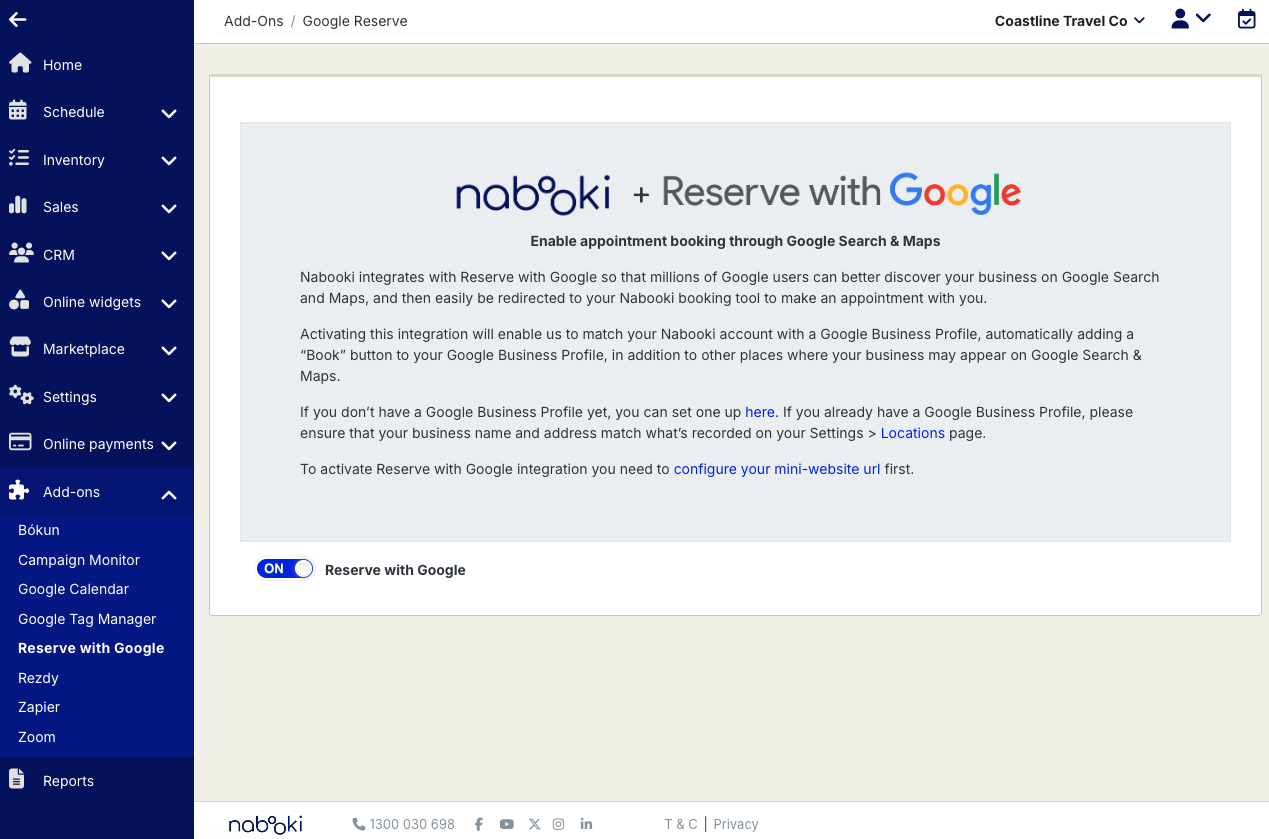The width and height of the screenshot is (1269, 839).
Task: Expand the Sales menu chevron
Action: pos(169,208)
